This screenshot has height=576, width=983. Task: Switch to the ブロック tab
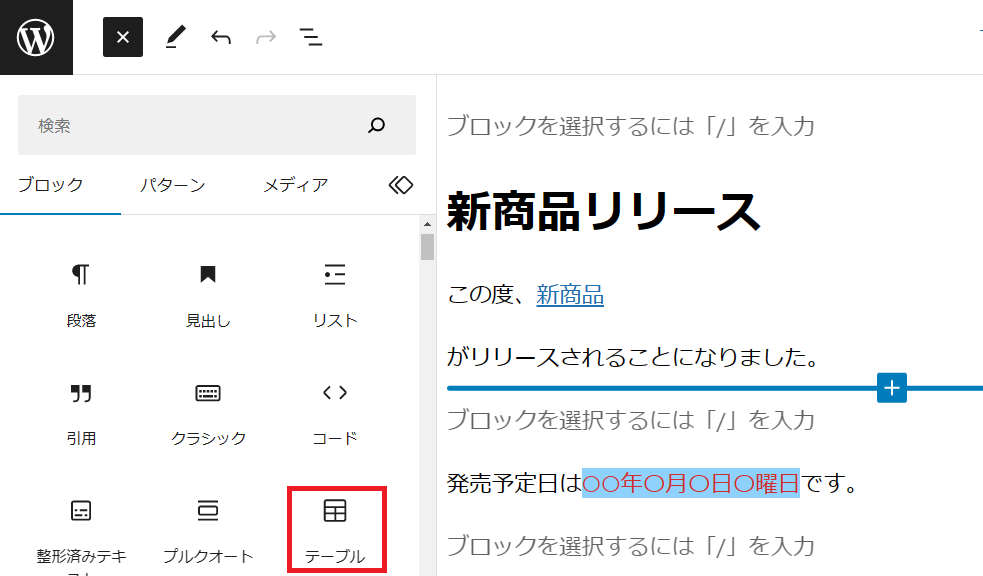51,185
